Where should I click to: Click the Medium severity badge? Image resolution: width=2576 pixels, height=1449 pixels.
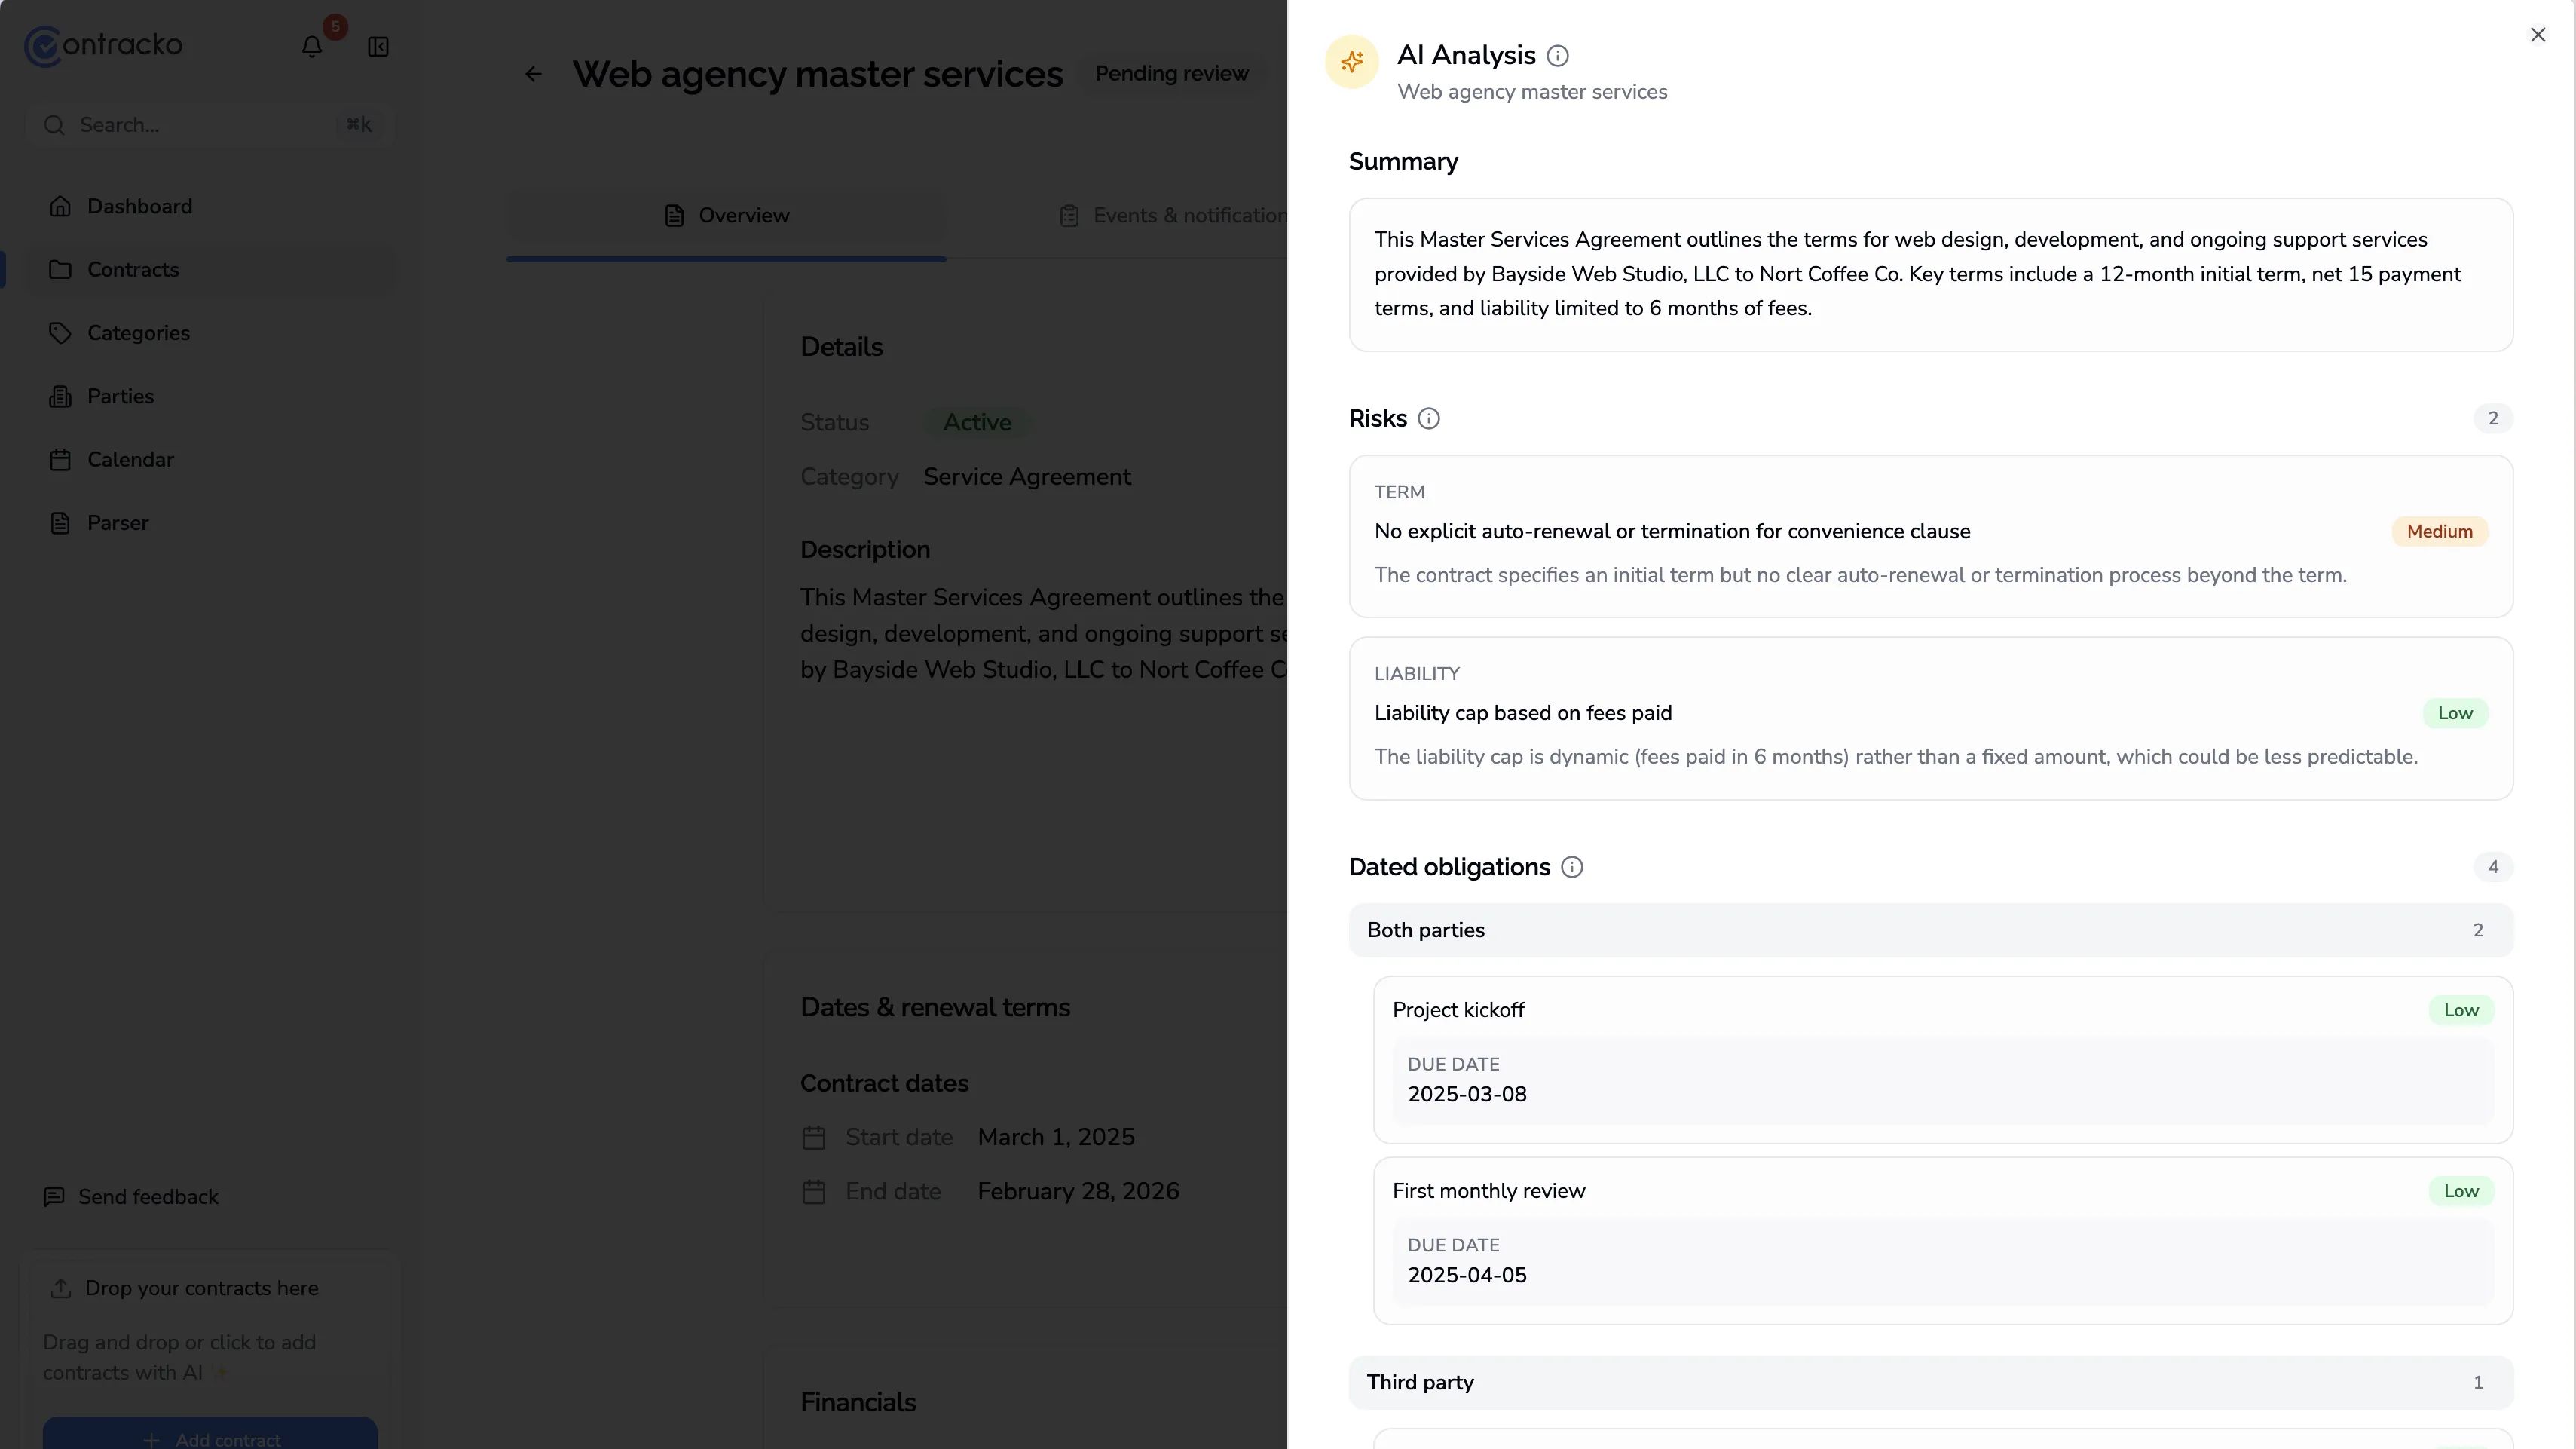coord(2439,532)
